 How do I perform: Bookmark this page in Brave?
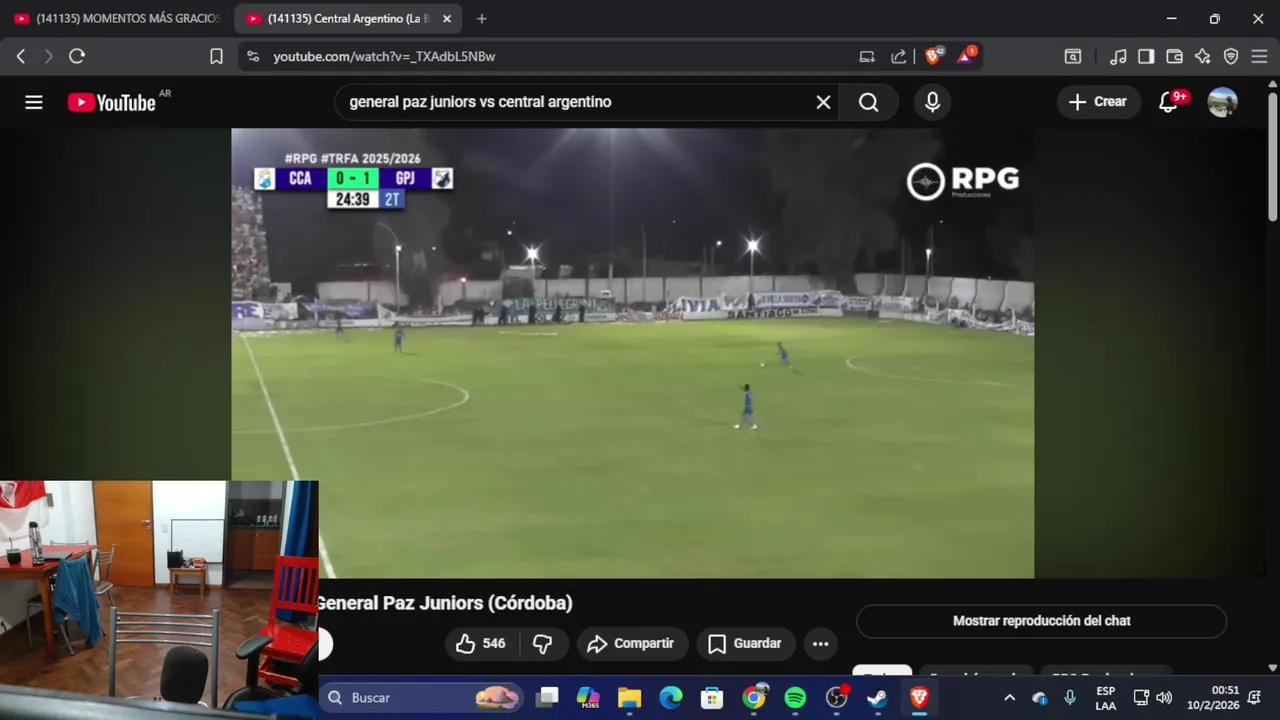point(216,56)
